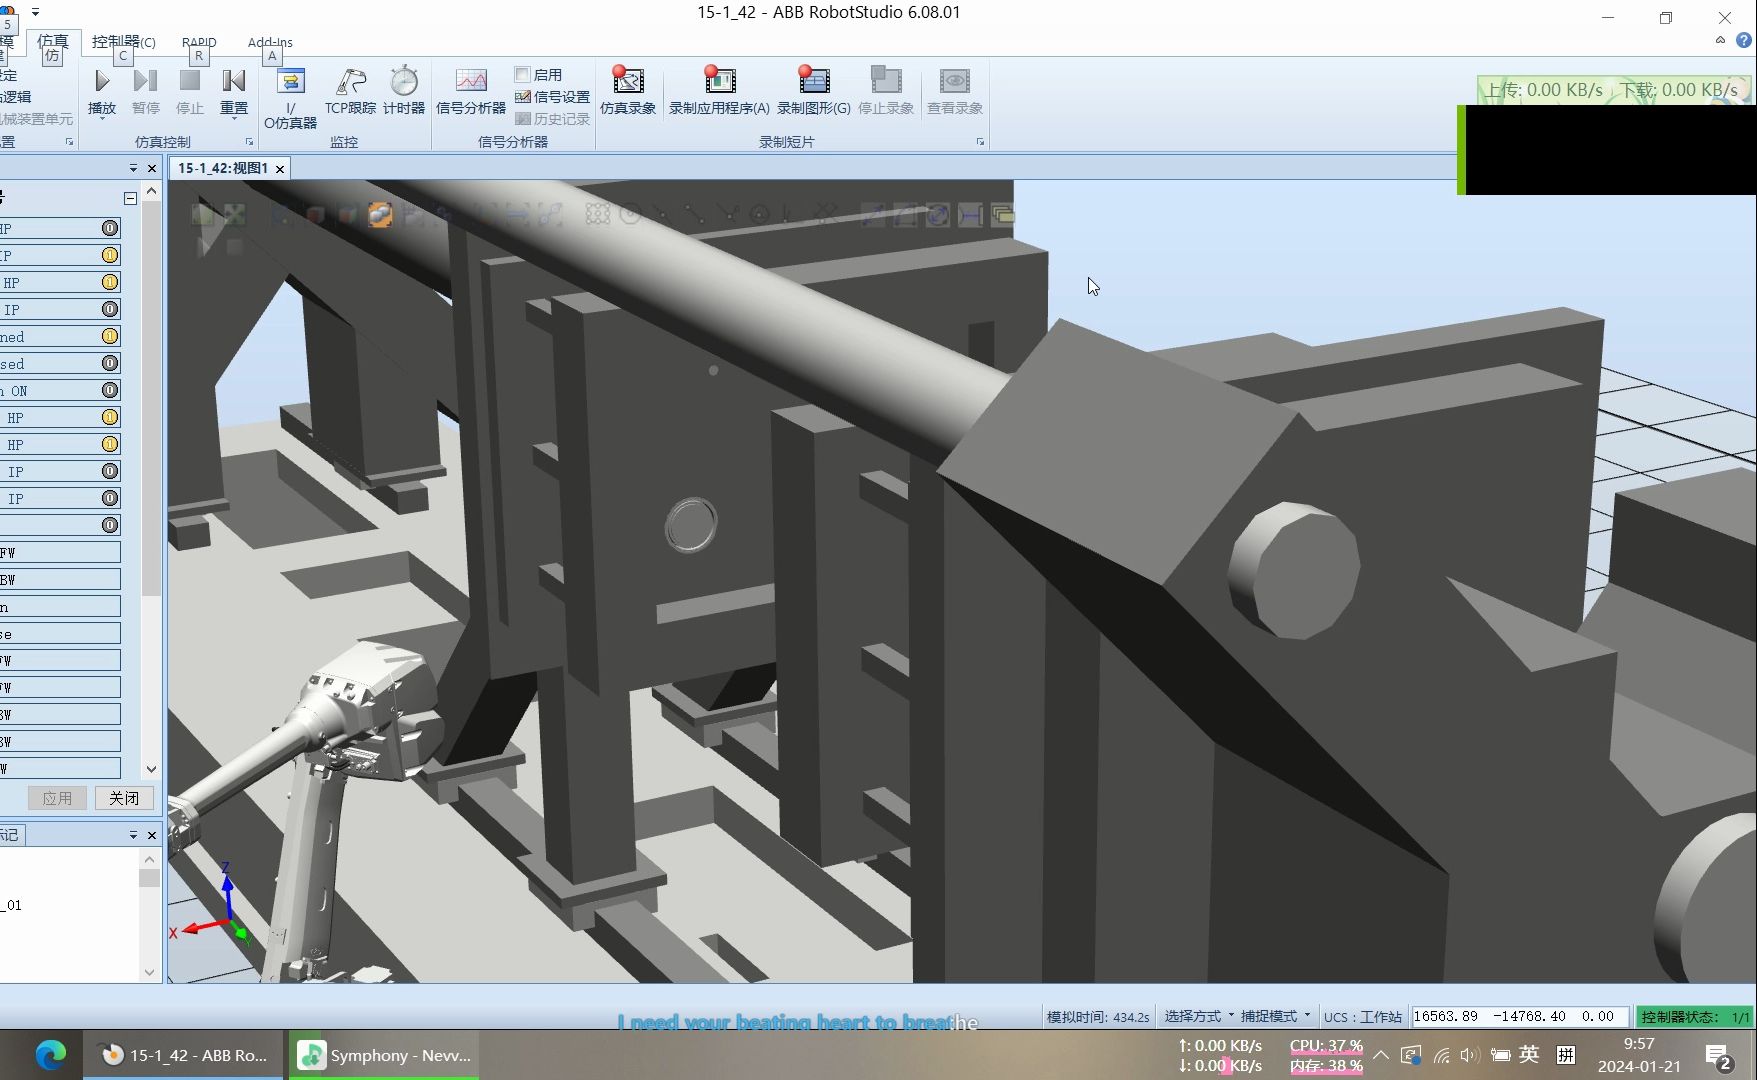Switch the ON signal state in I/O panel

110,390
